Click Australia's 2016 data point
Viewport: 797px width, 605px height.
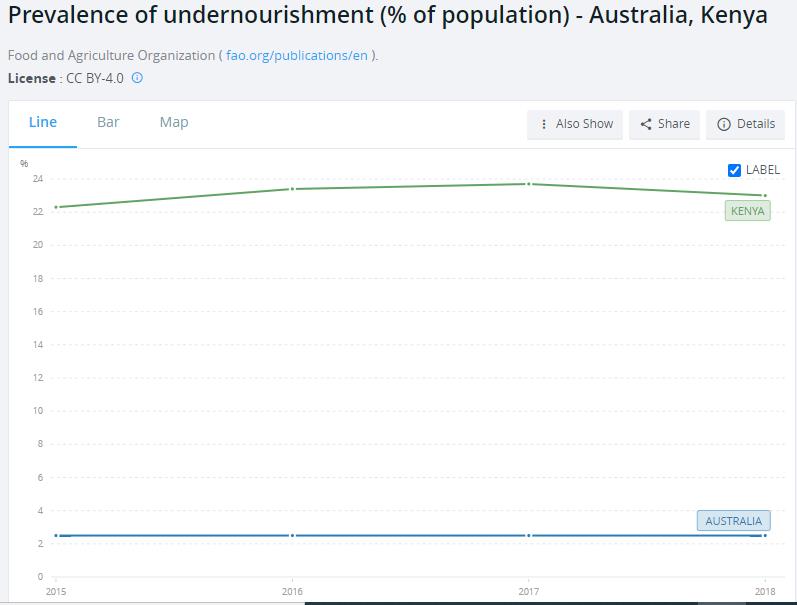pyautogui.click(x=292, y=535)
